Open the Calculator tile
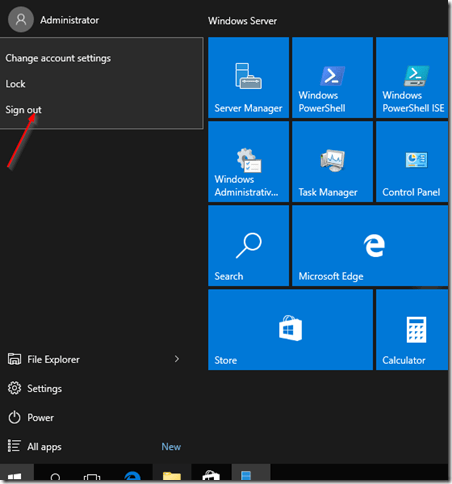Viewport: 452px width, 484px height. click(x=412, y=330)
